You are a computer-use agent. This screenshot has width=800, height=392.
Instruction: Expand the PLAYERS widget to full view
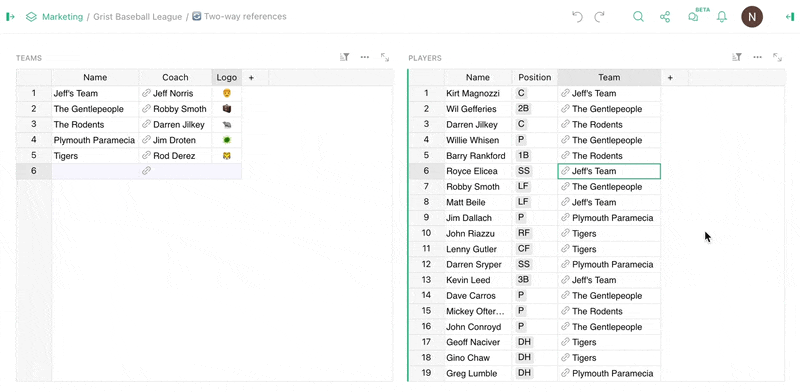pos(778,57)
